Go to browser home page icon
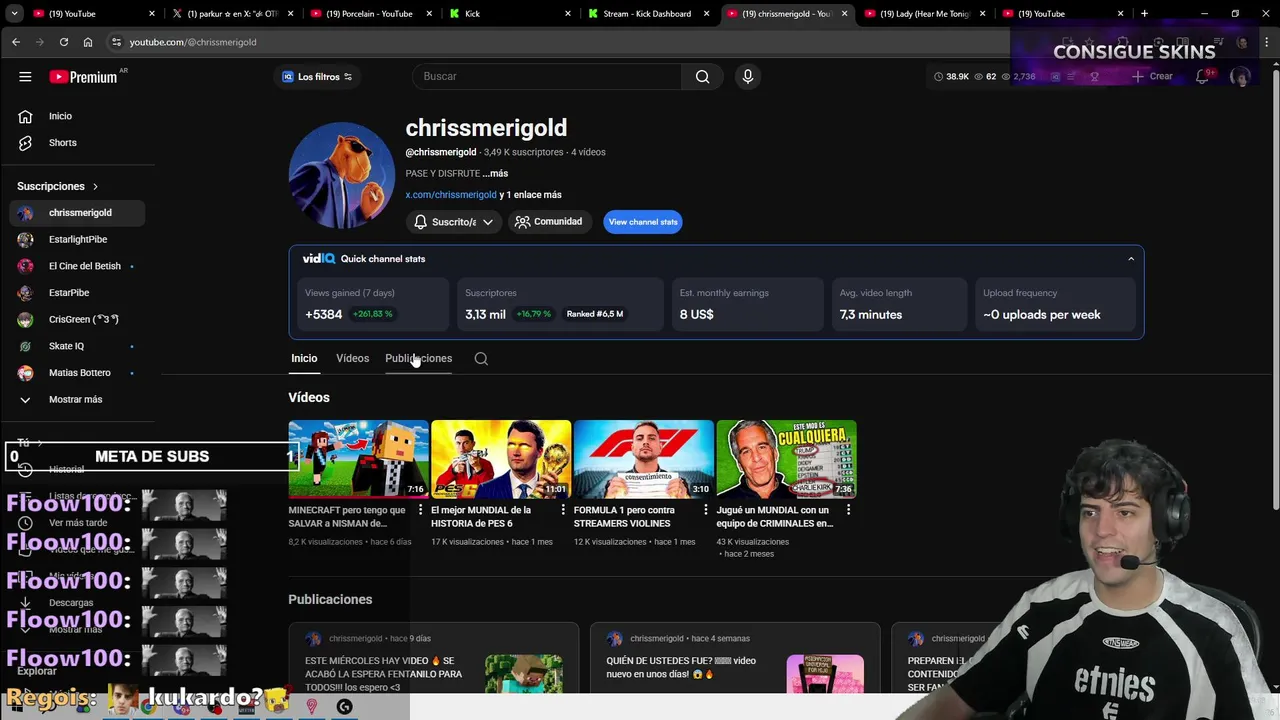This screenshot has width=1280, height=720. [x=88, y=42]
